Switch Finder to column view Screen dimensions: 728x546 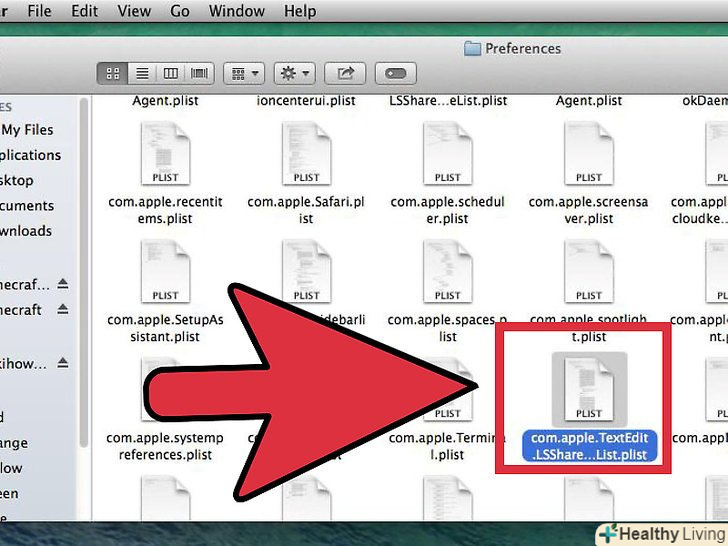click(x=170, y=73)
